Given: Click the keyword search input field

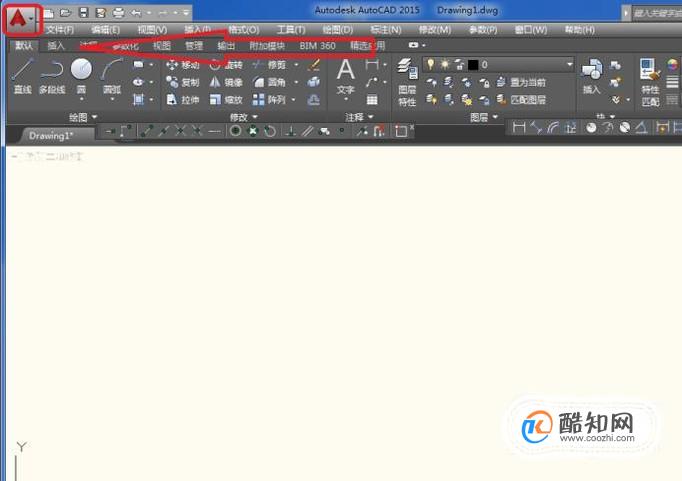Looking at the screenshot, I should (657, 13).
